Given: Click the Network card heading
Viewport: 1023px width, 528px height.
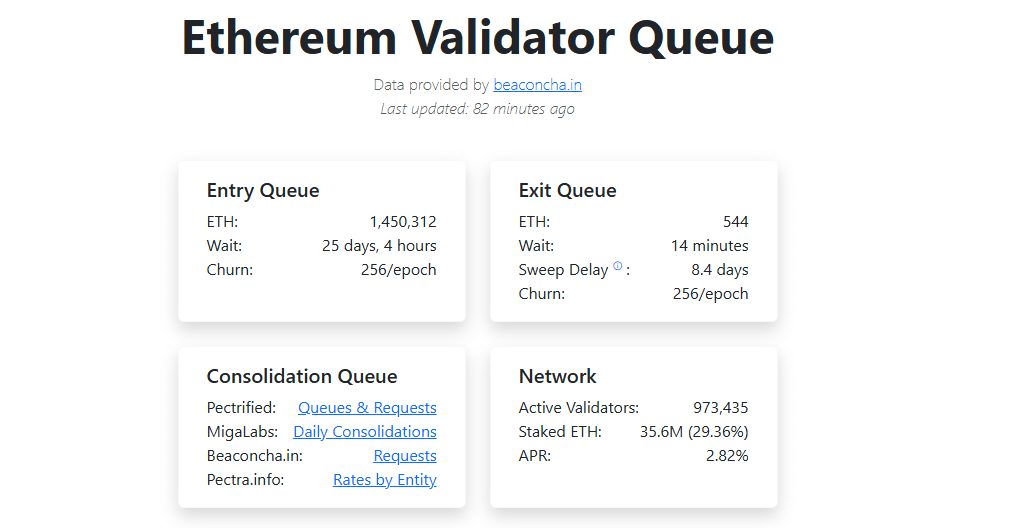Looking at the screenshot, I should [558, 376].
